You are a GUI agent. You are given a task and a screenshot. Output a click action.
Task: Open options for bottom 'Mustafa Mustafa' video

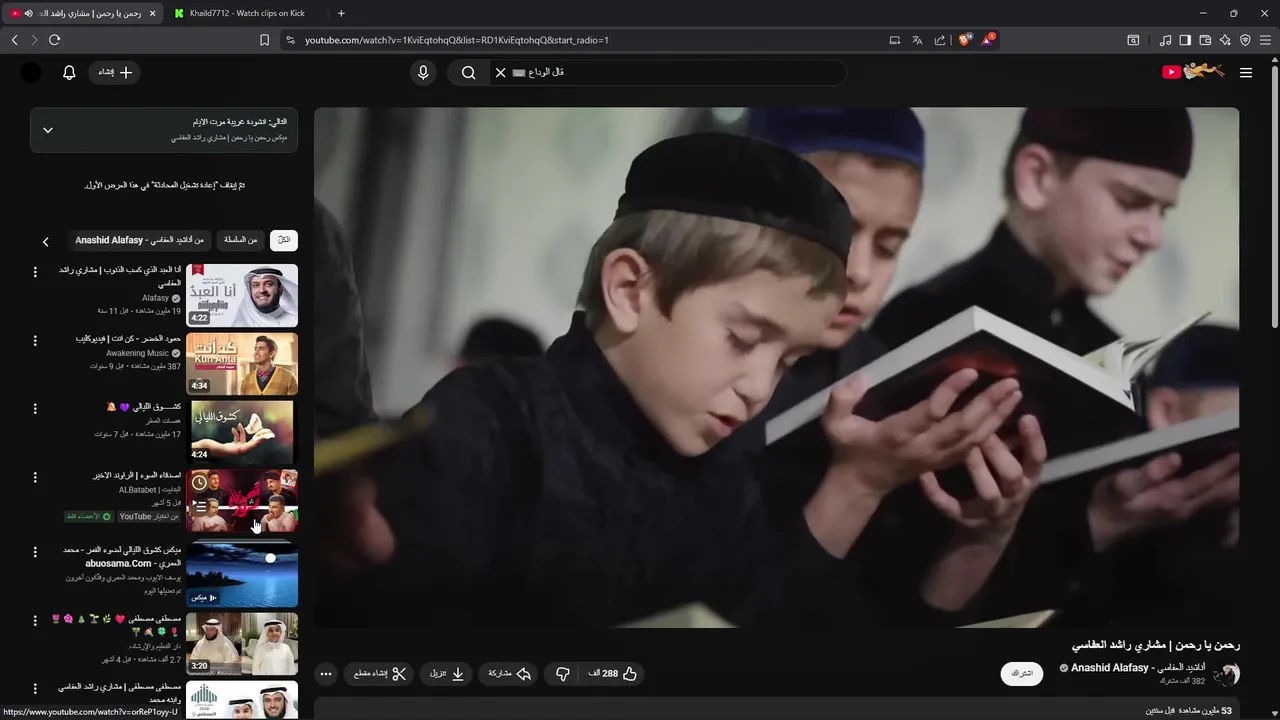coord(35,688)
